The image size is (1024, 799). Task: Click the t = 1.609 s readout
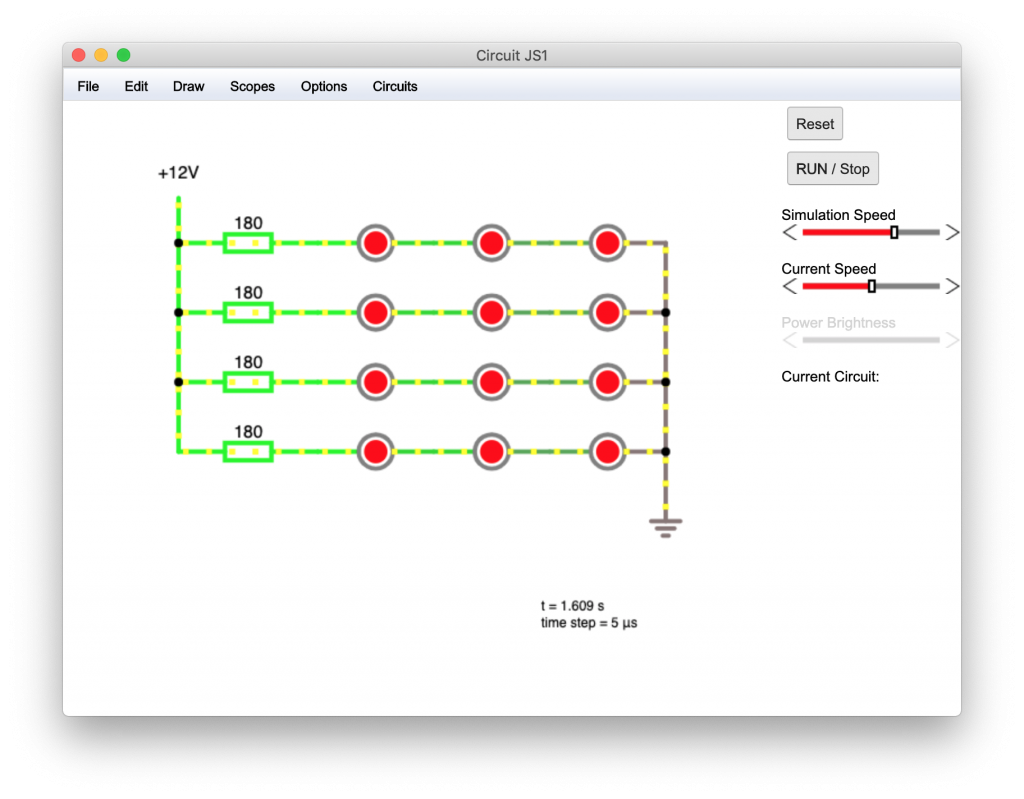tap(572, 606)
